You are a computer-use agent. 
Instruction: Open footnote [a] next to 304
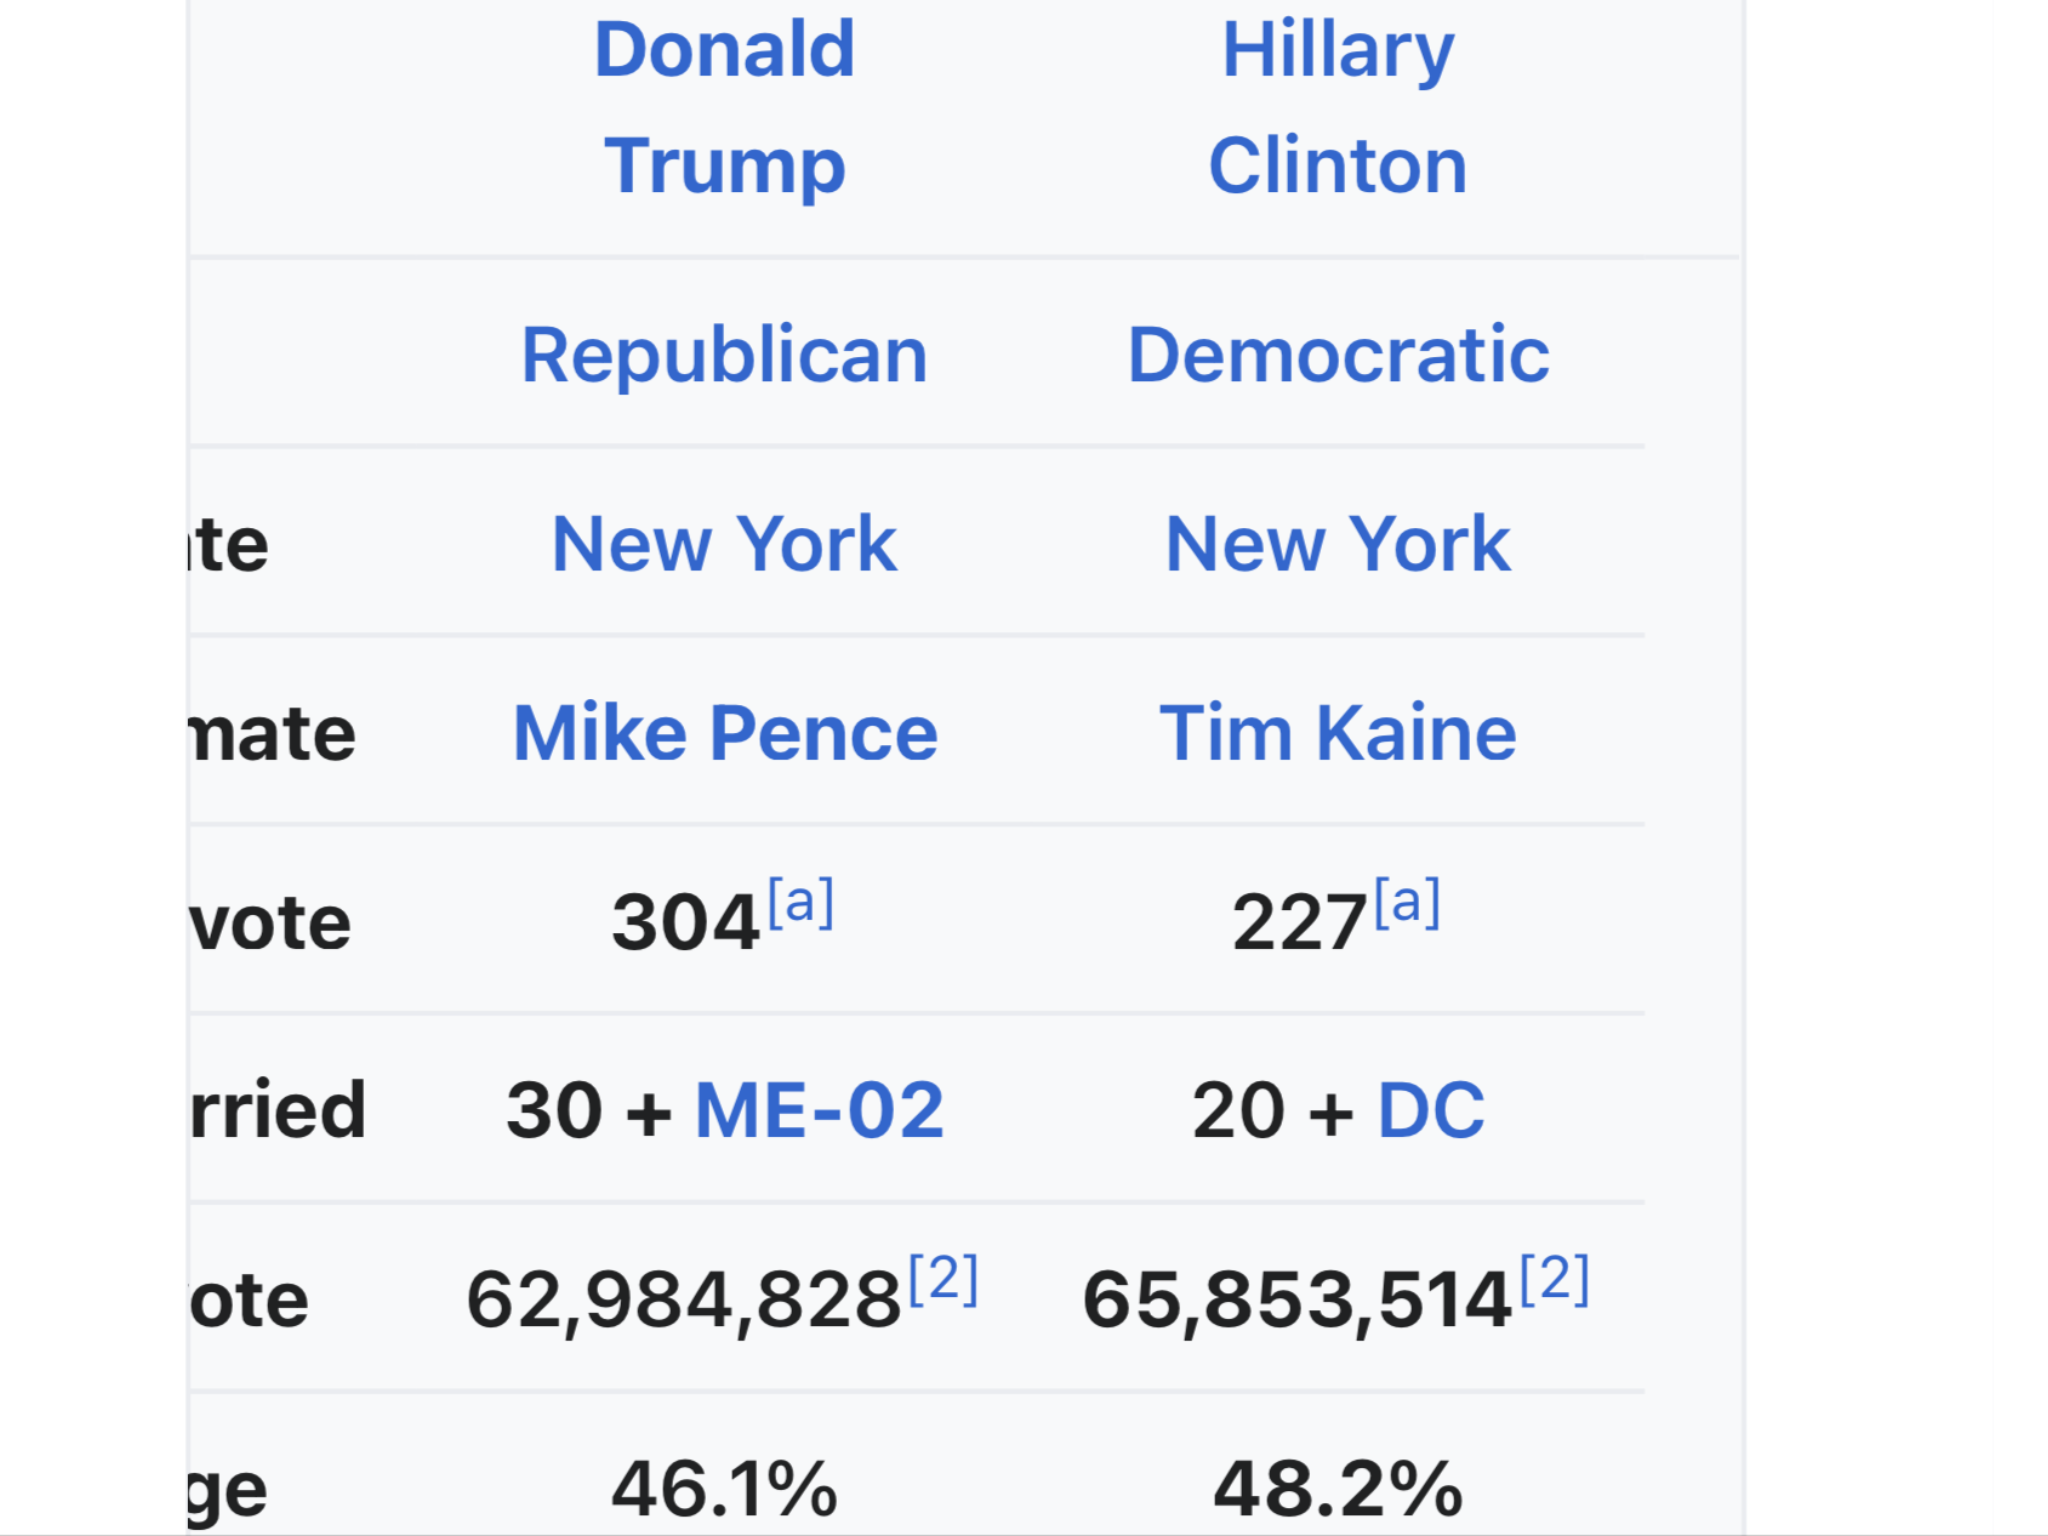pyautogui.click(x=800, y=903)
